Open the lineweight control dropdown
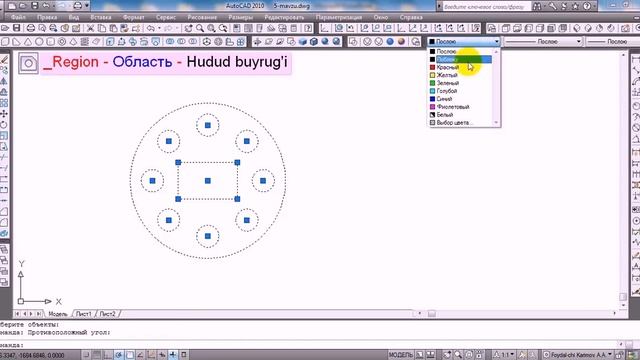Screen dimensions: 640x360 613,42
